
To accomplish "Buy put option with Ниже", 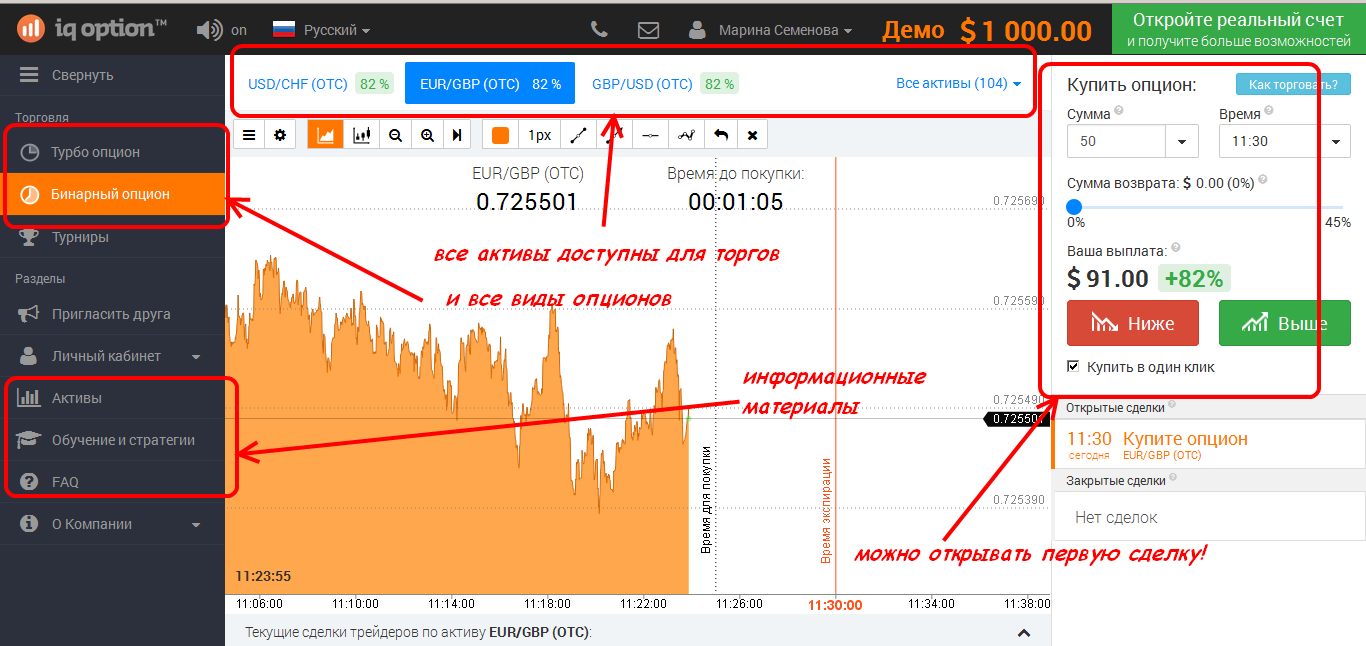I will [1133, 323].
